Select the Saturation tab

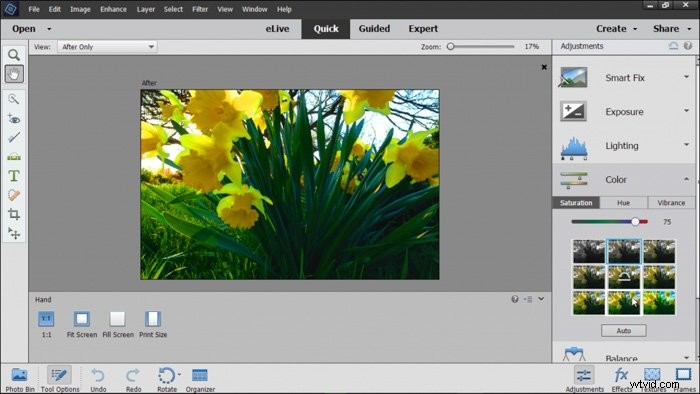pyautogui.click(x=576, y=203)
